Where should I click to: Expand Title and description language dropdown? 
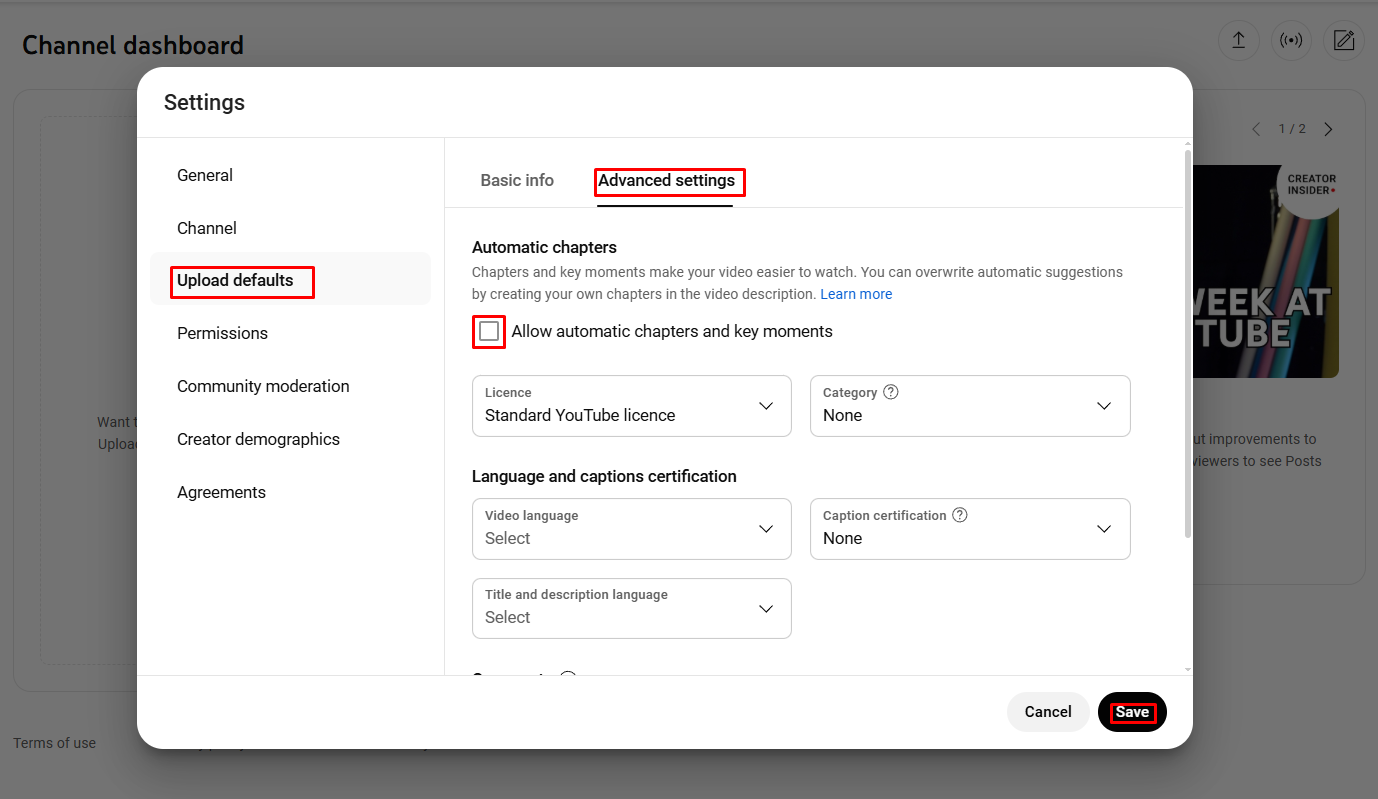click(x=631, y=608)
